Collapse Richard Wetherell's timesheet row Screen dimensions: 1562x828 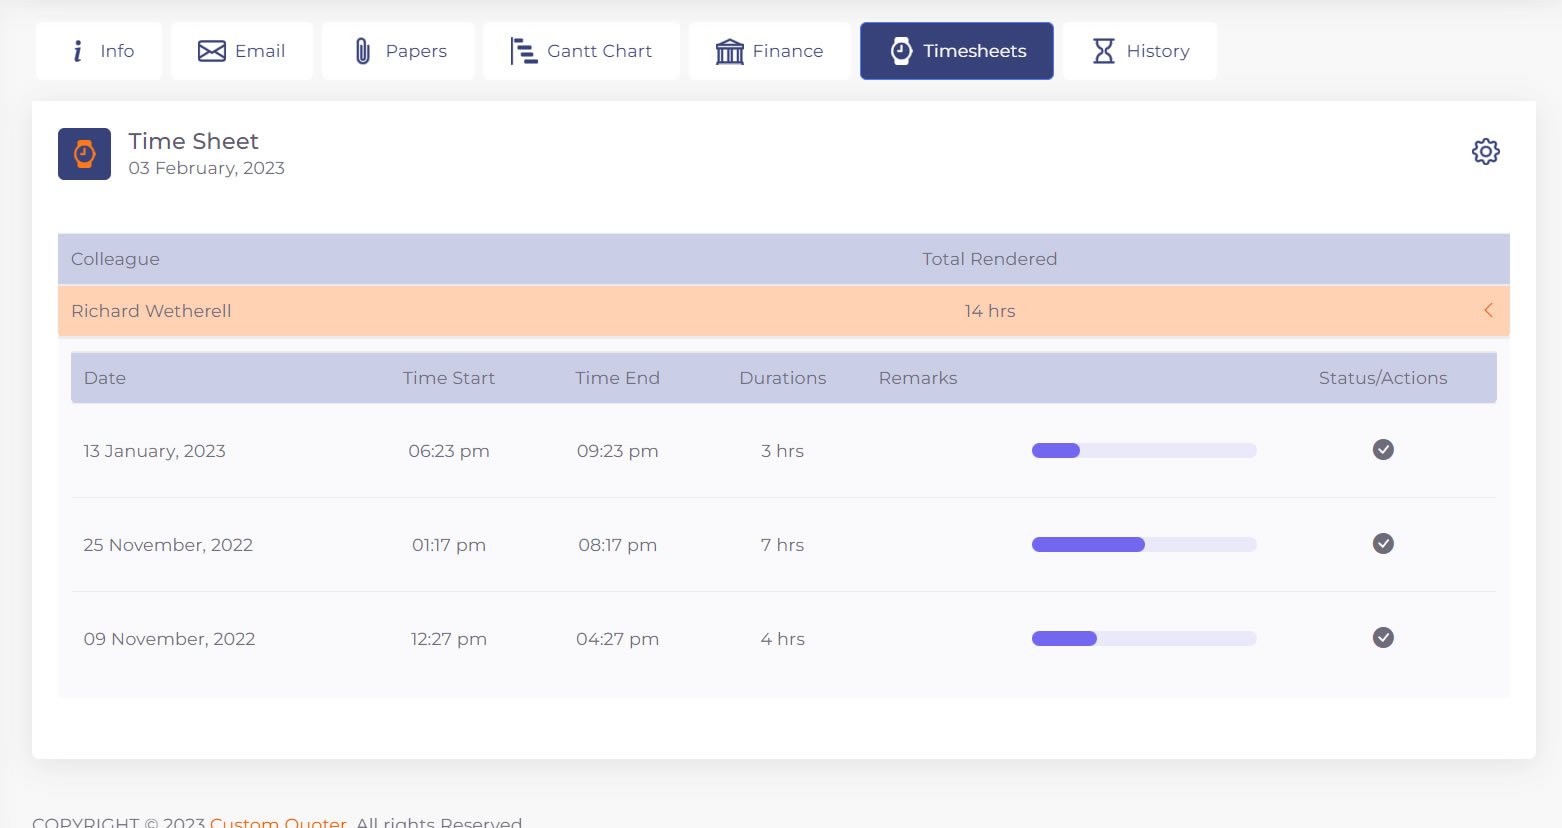pyautogui.click(x=1487, y=310)
